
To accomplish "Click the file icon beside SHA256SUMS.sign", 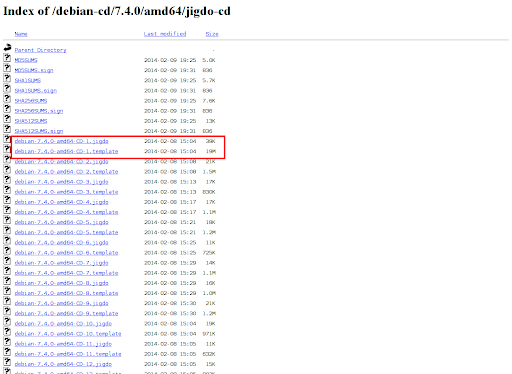I will 7,108.
